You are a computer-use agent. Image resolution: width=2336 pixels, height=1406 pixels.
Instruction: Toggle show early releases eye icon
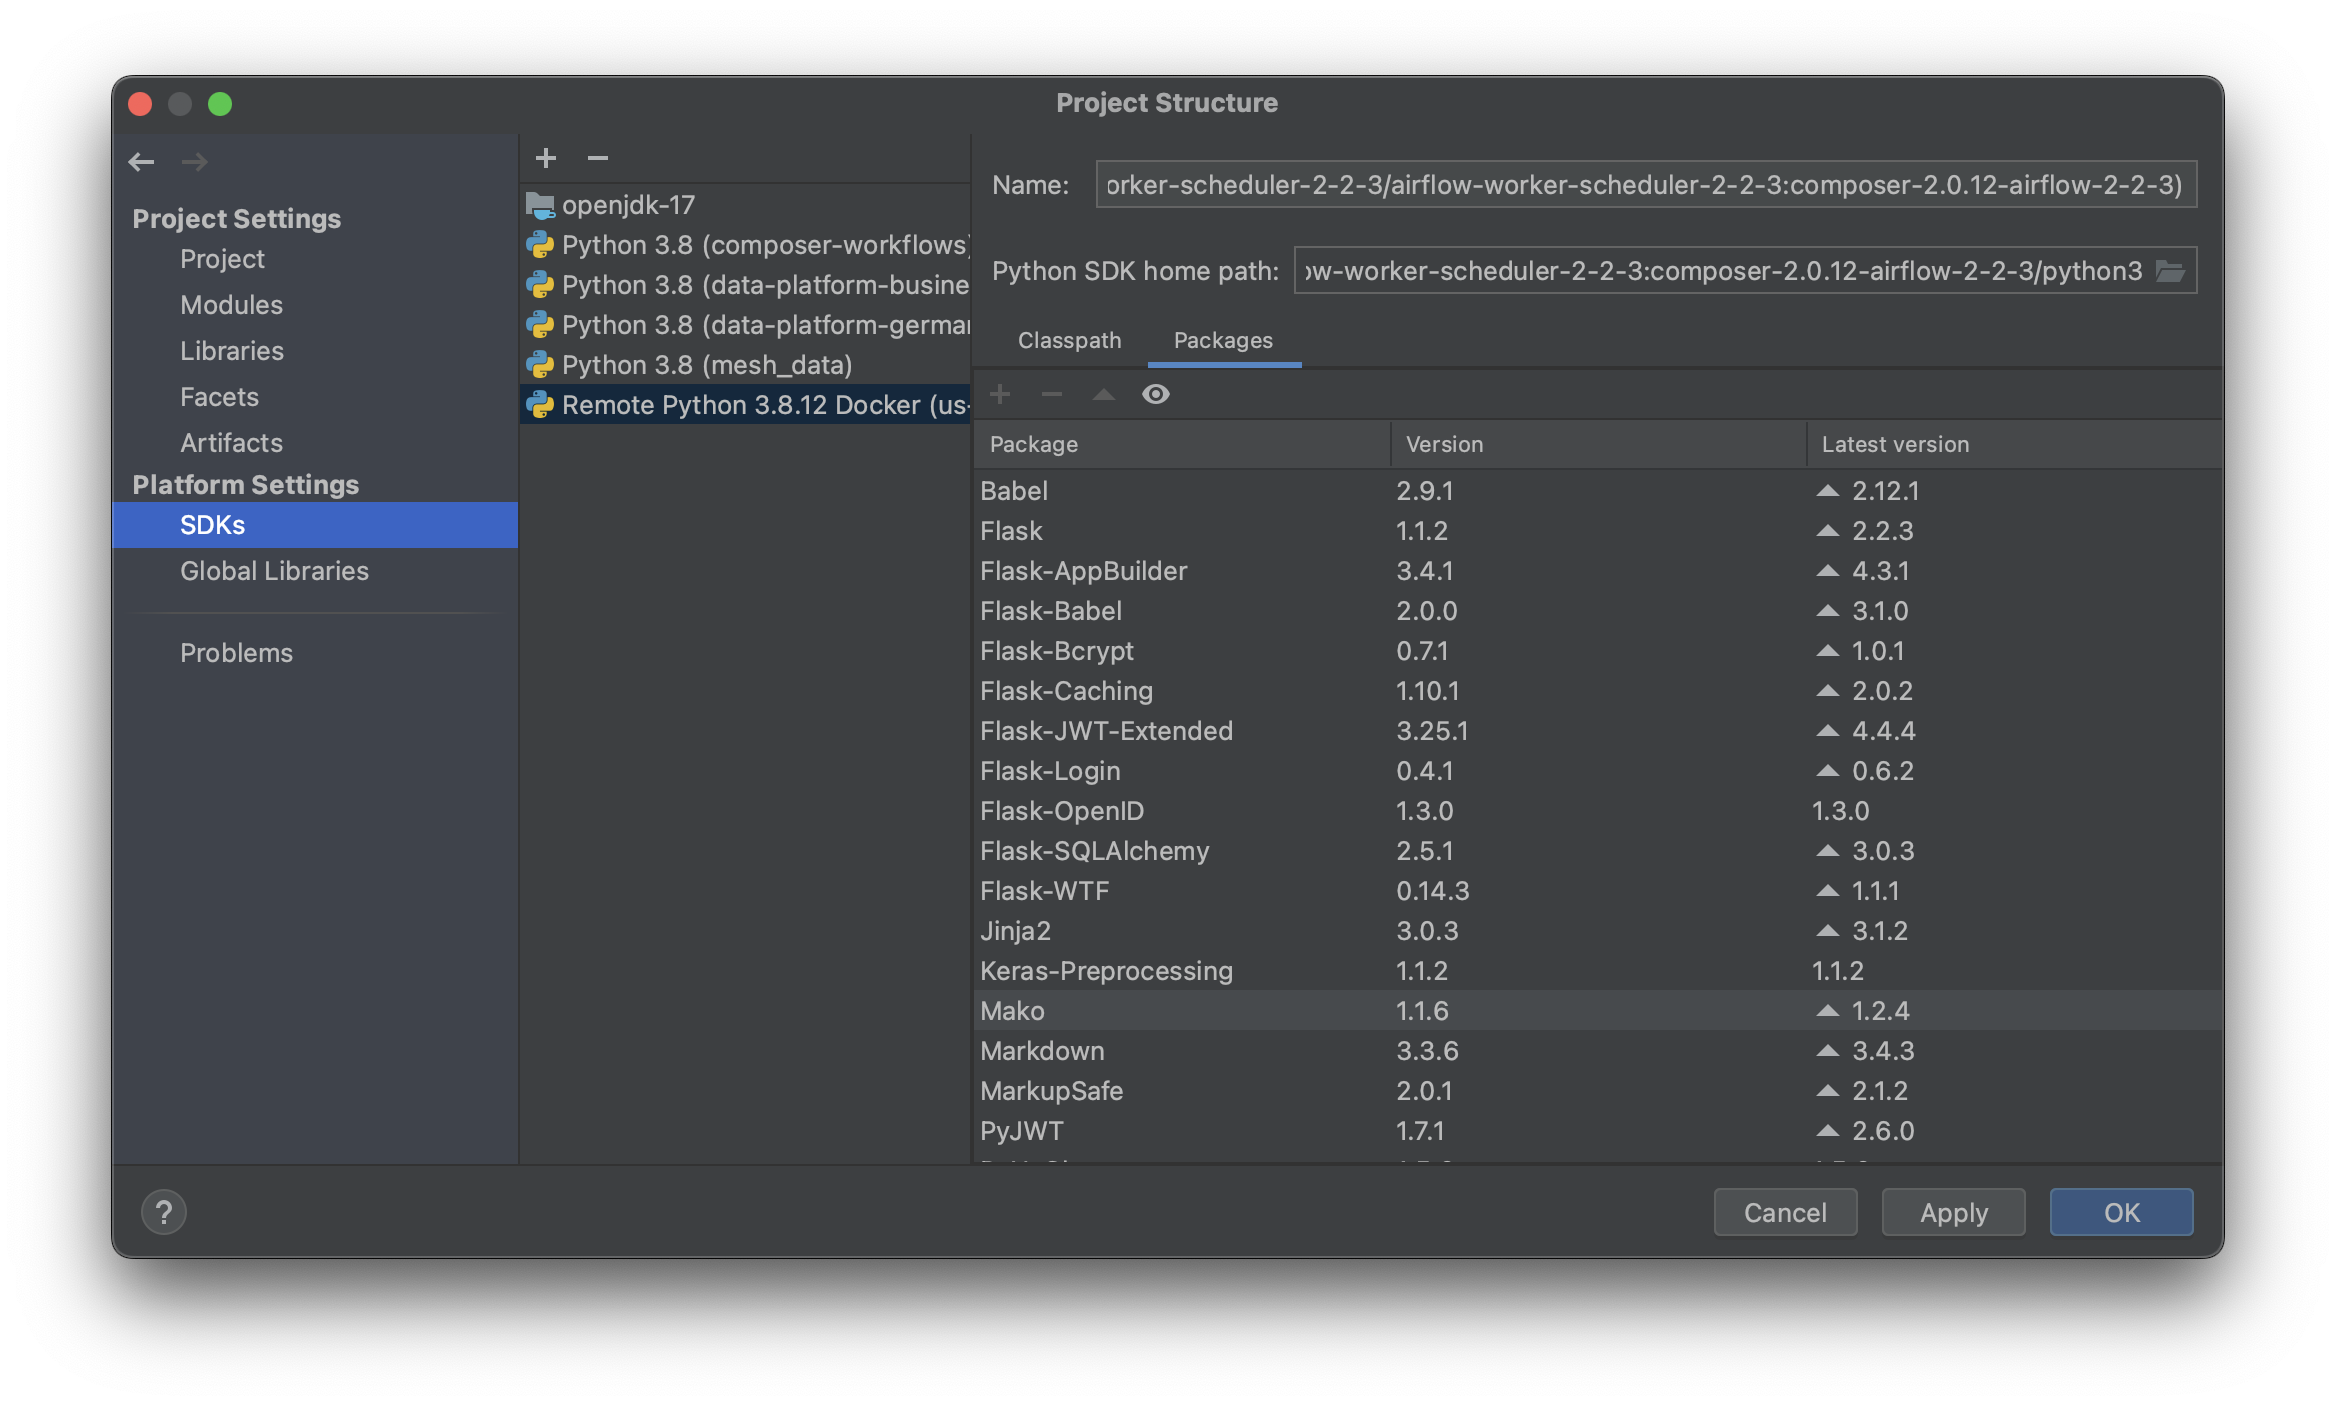(x=1155, y=394)
